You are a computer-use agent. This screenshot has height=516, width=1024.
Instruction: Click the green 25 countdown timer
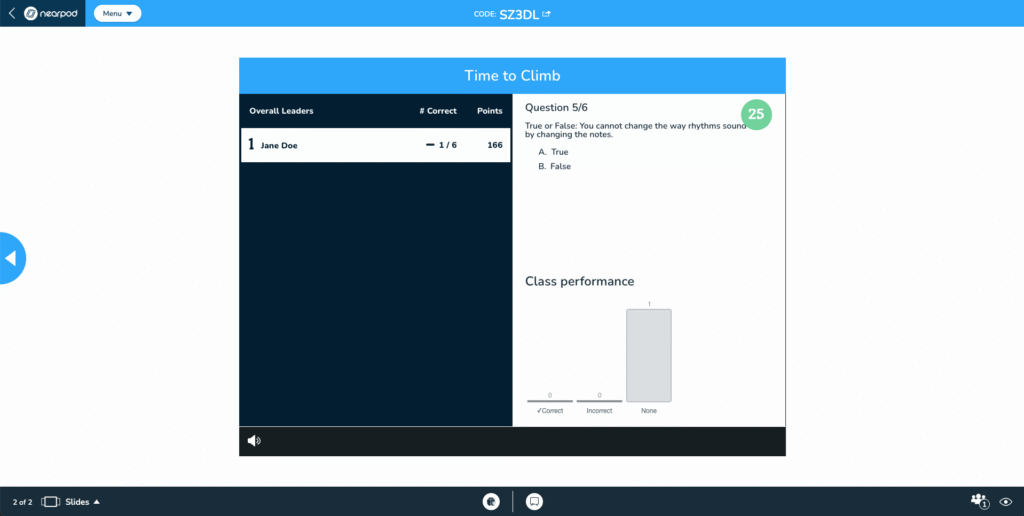click(756, 114)
